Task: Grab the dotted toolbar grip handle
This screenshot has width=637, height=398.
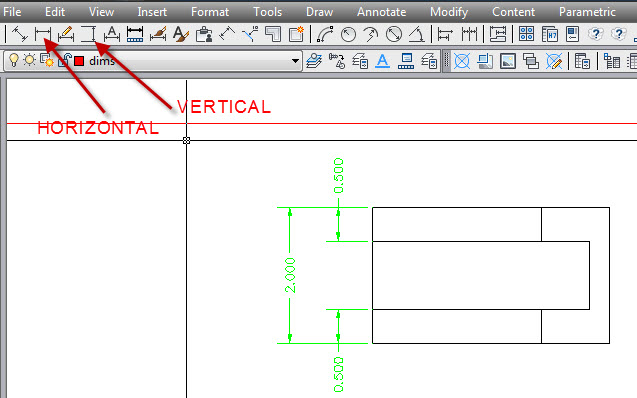Action: (x=446, y=61)
